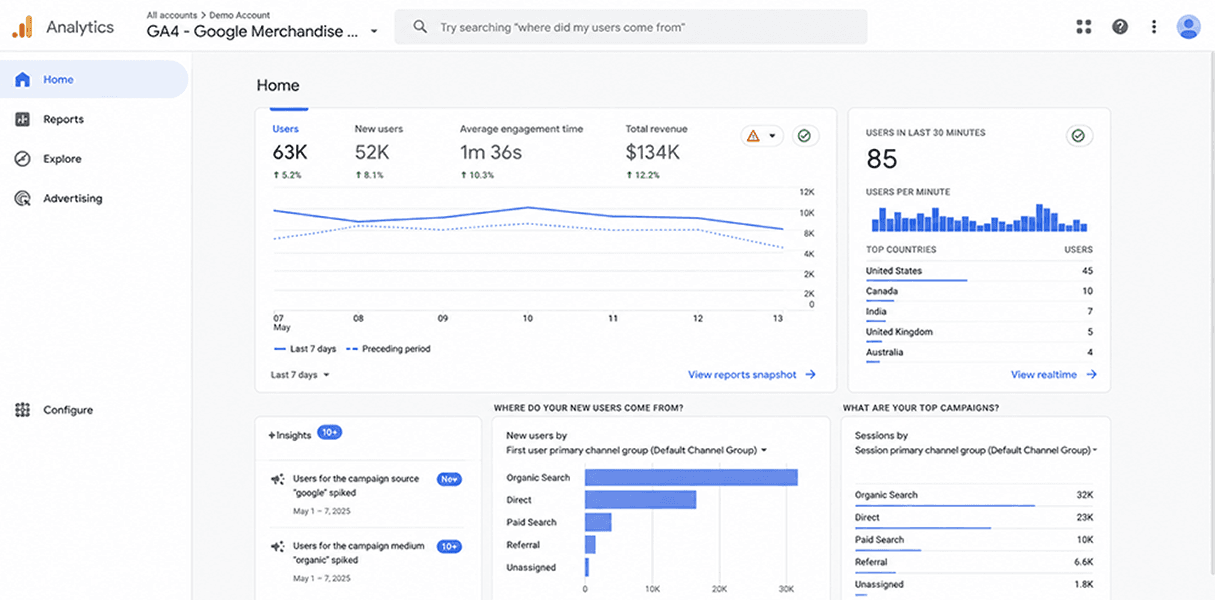Screen dimensions: 1215x600
Task: Expand the GA4 Google Merchandise property selector
Action: (x=263, y=31)
